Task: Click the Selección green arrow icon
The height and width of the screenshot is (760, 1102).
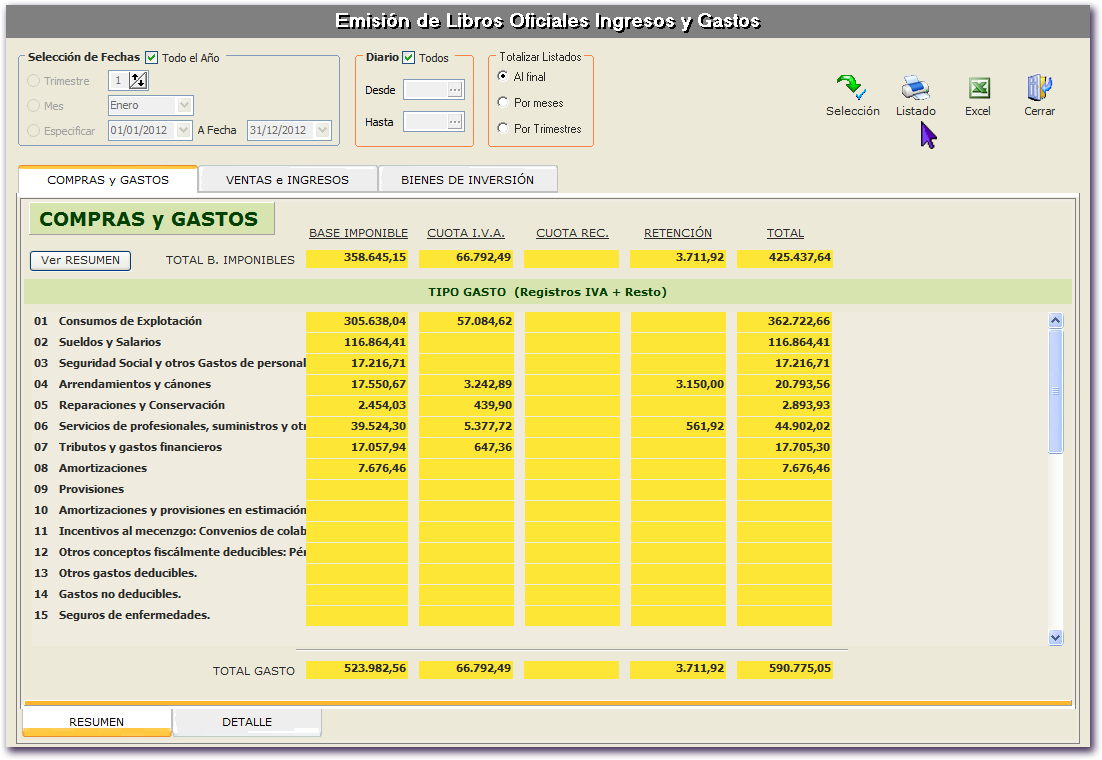Action: [x=851, y=87]
